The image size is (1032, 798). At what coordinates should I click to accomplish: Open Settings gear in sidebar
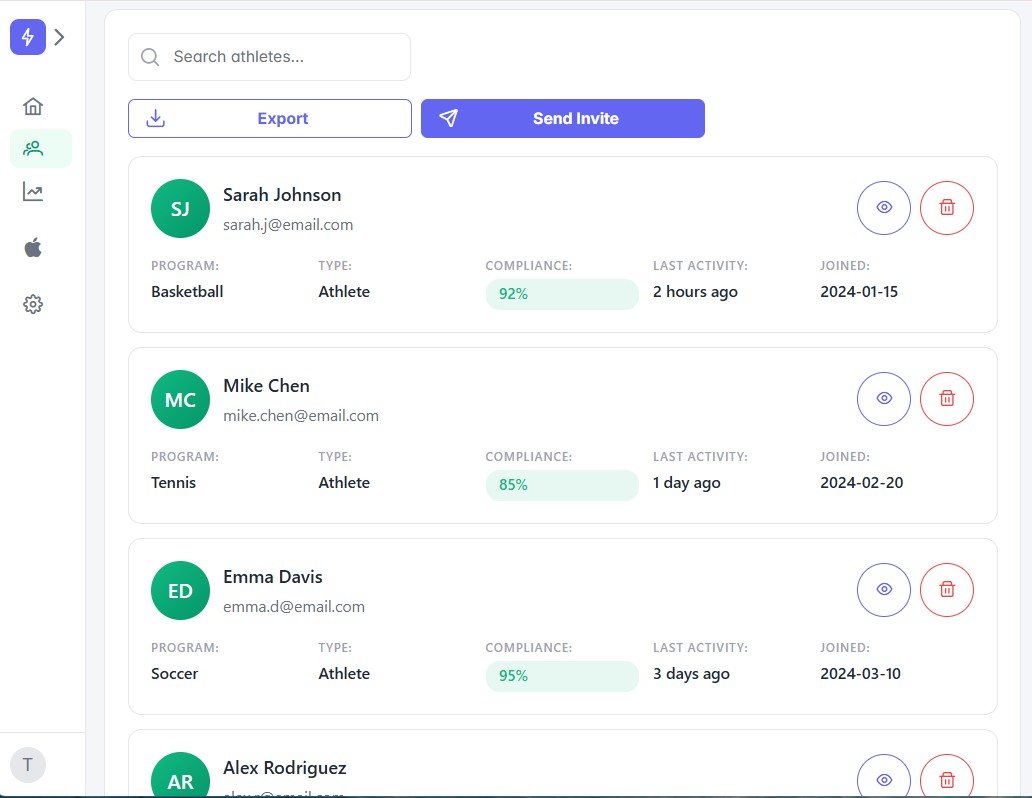[33, 304]
